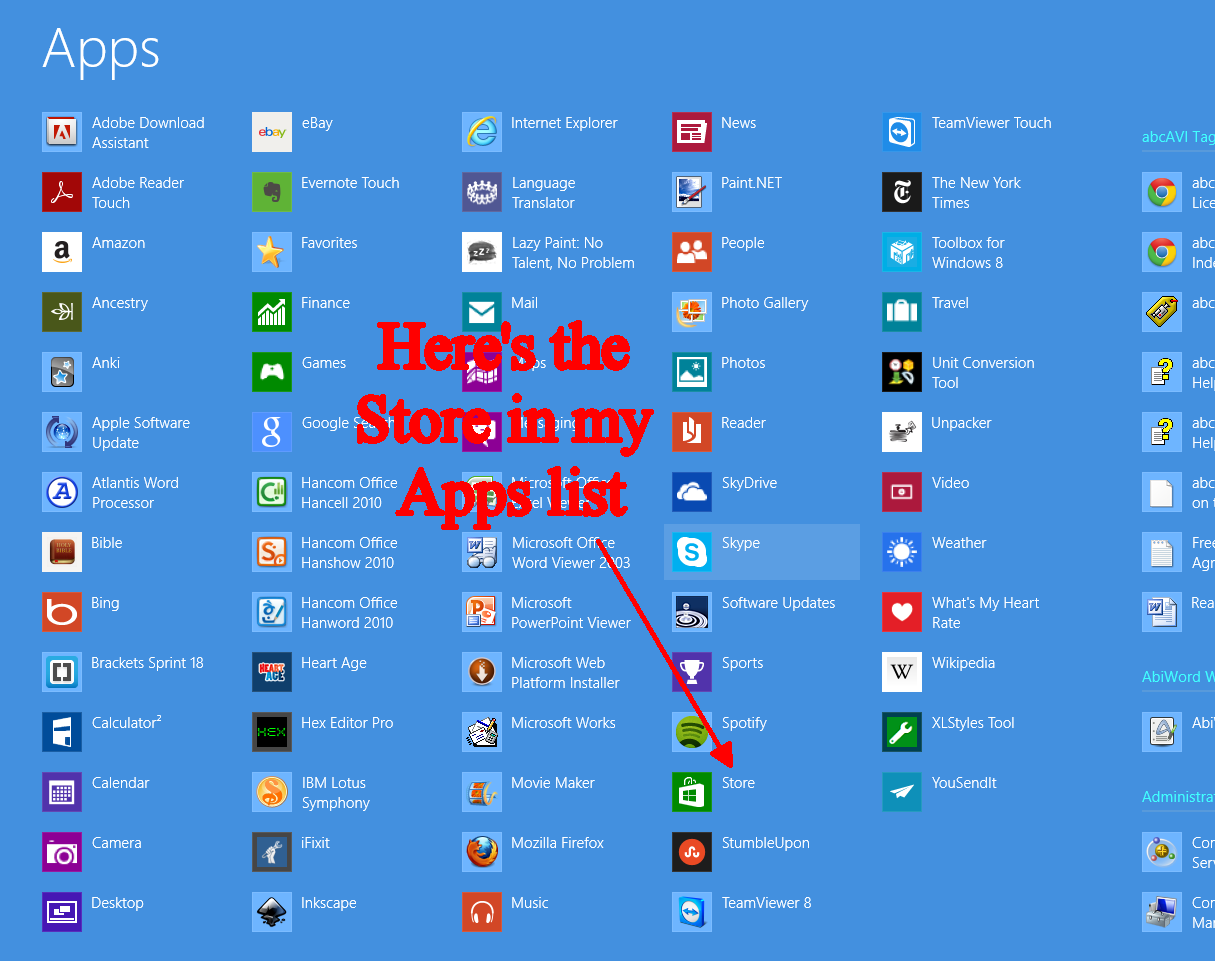Click the Hex Editor Pro icon
1215x961 pixels.
(272, 732)
